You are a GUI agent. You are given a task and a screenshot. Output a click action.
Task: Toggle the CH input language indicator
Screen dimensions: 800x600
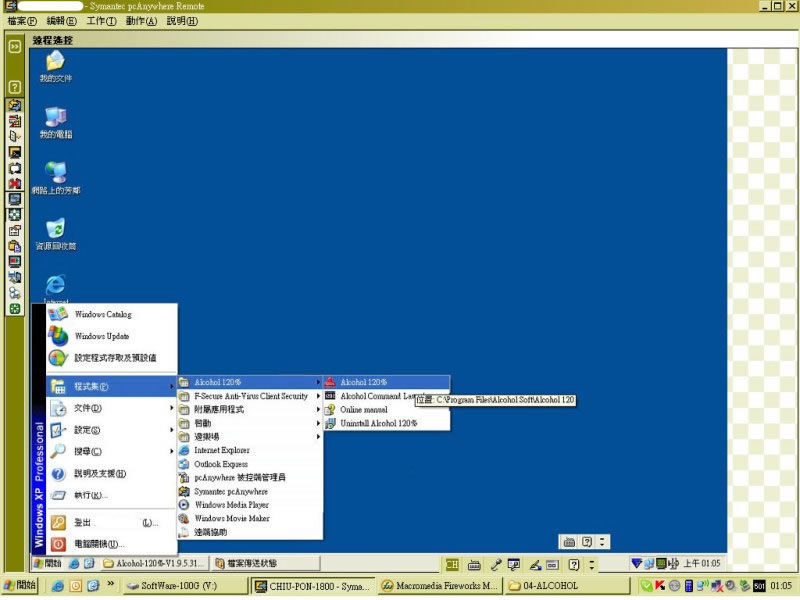tap(452, 564)
